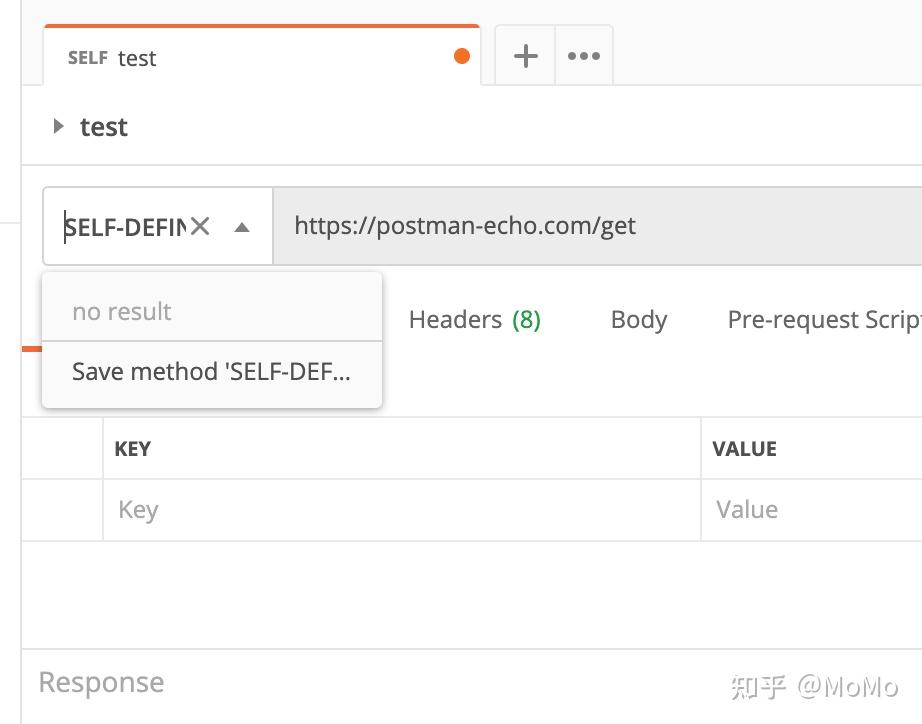This screenshot has height=724, width=922.
Task: Click the Key parameter input cell
Action: tap(402, 510)
